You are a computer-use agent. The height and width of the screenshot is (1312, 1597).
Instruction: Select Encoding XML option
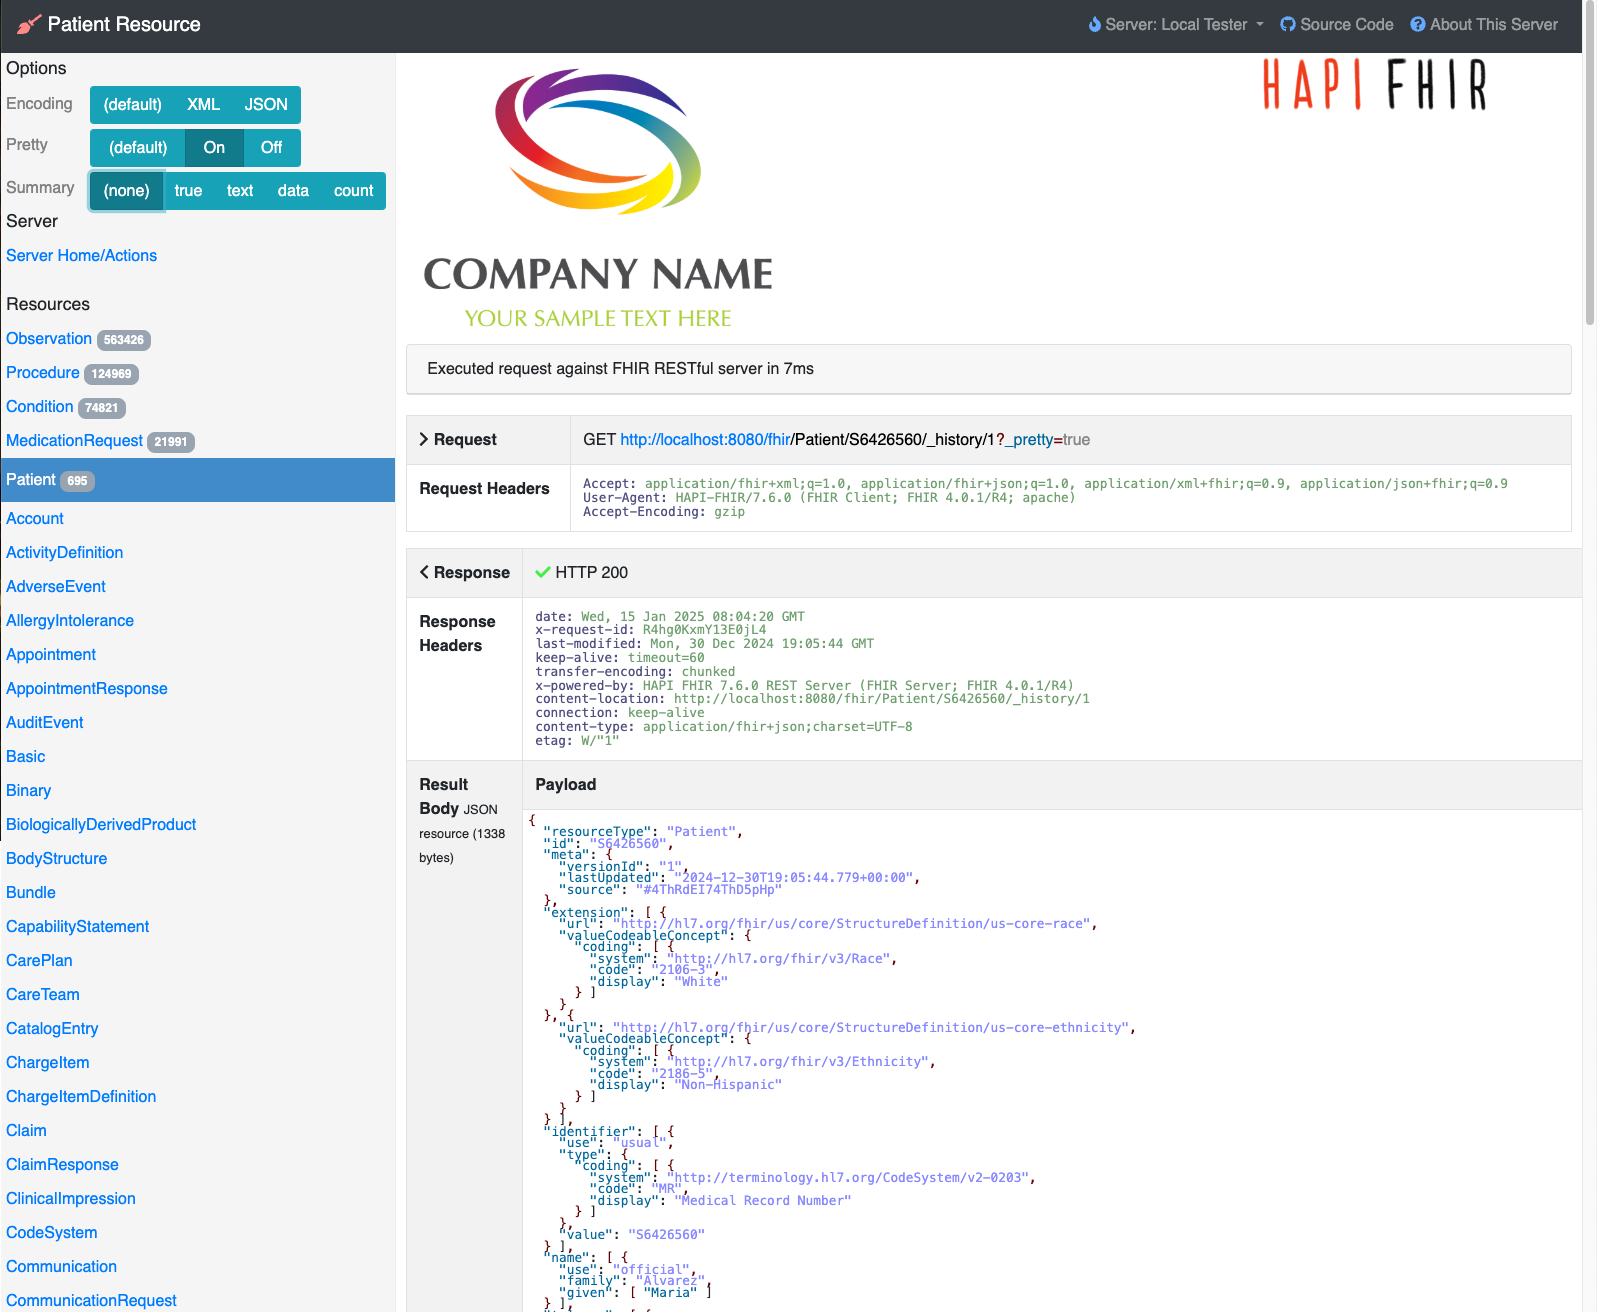[203, 105]
